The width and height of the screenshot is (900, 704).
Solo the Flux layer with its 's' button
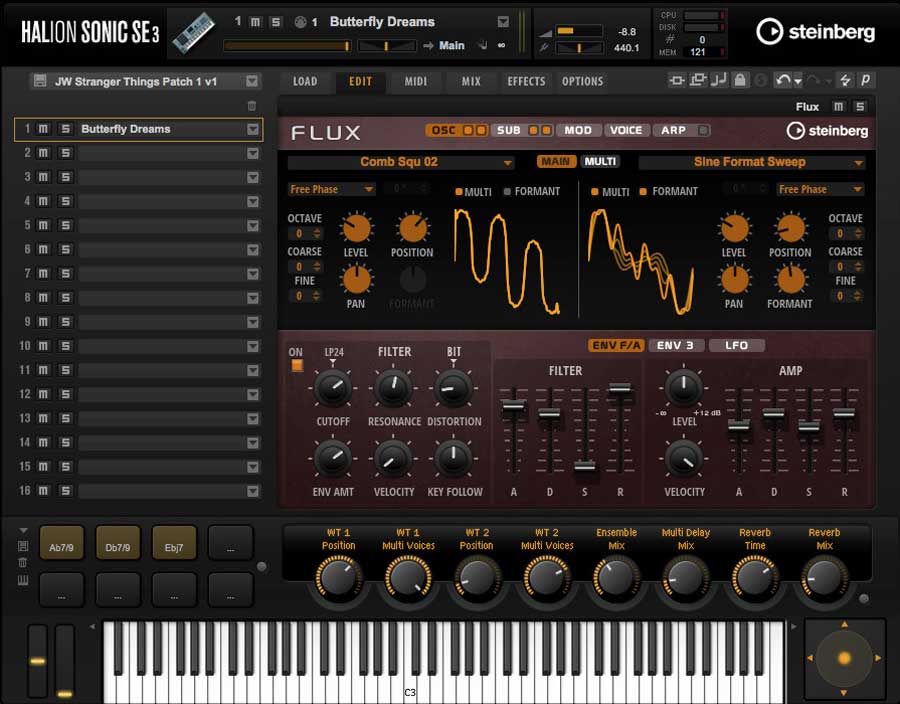[859, 107]
